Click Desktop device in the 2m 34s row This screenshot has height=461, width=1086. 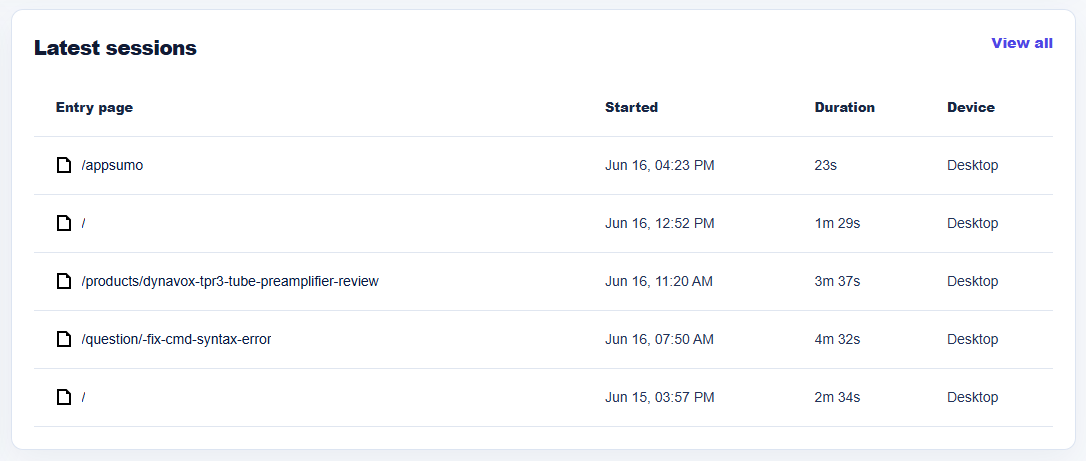(x=972, y=398)
